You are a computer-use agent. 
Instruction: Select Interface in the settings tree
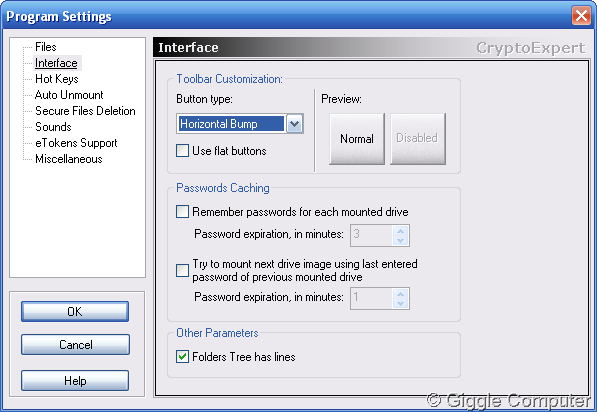tap(56, 63)
